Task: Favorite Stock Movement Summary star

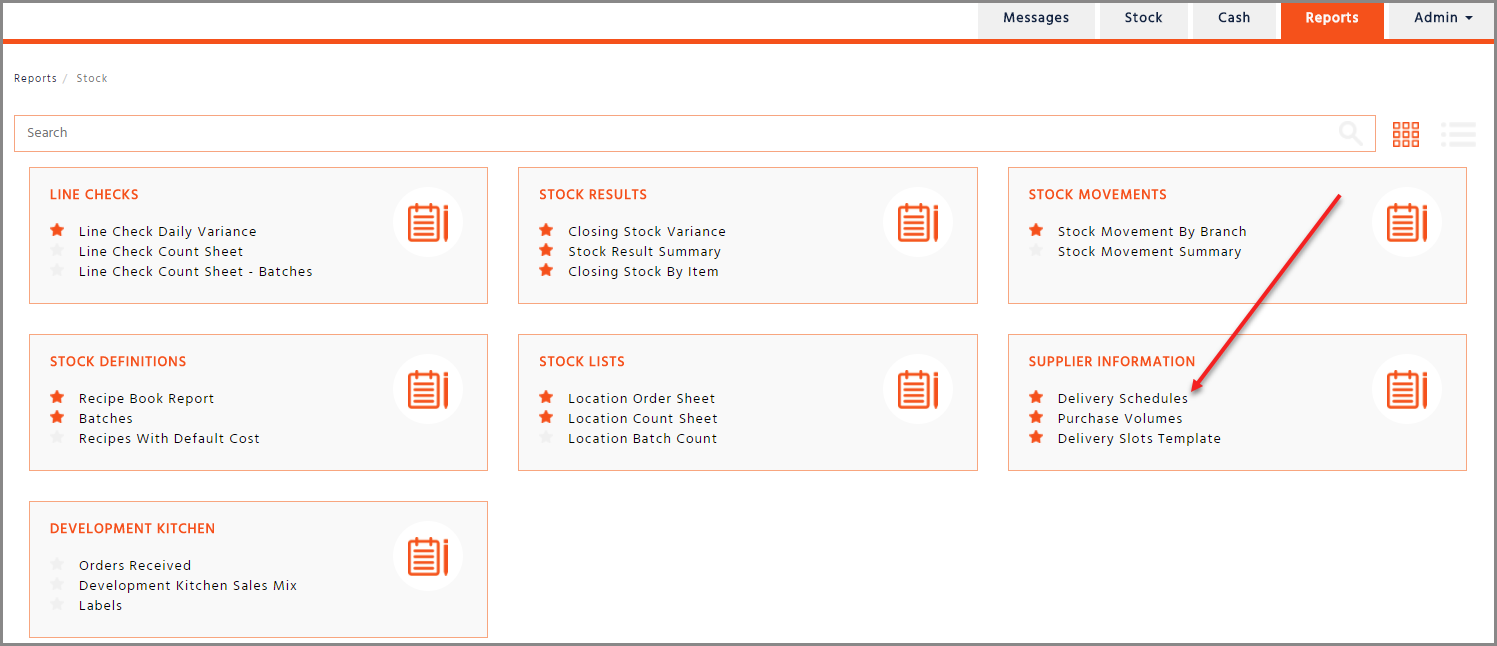Action: click(x=1036, y=250)
